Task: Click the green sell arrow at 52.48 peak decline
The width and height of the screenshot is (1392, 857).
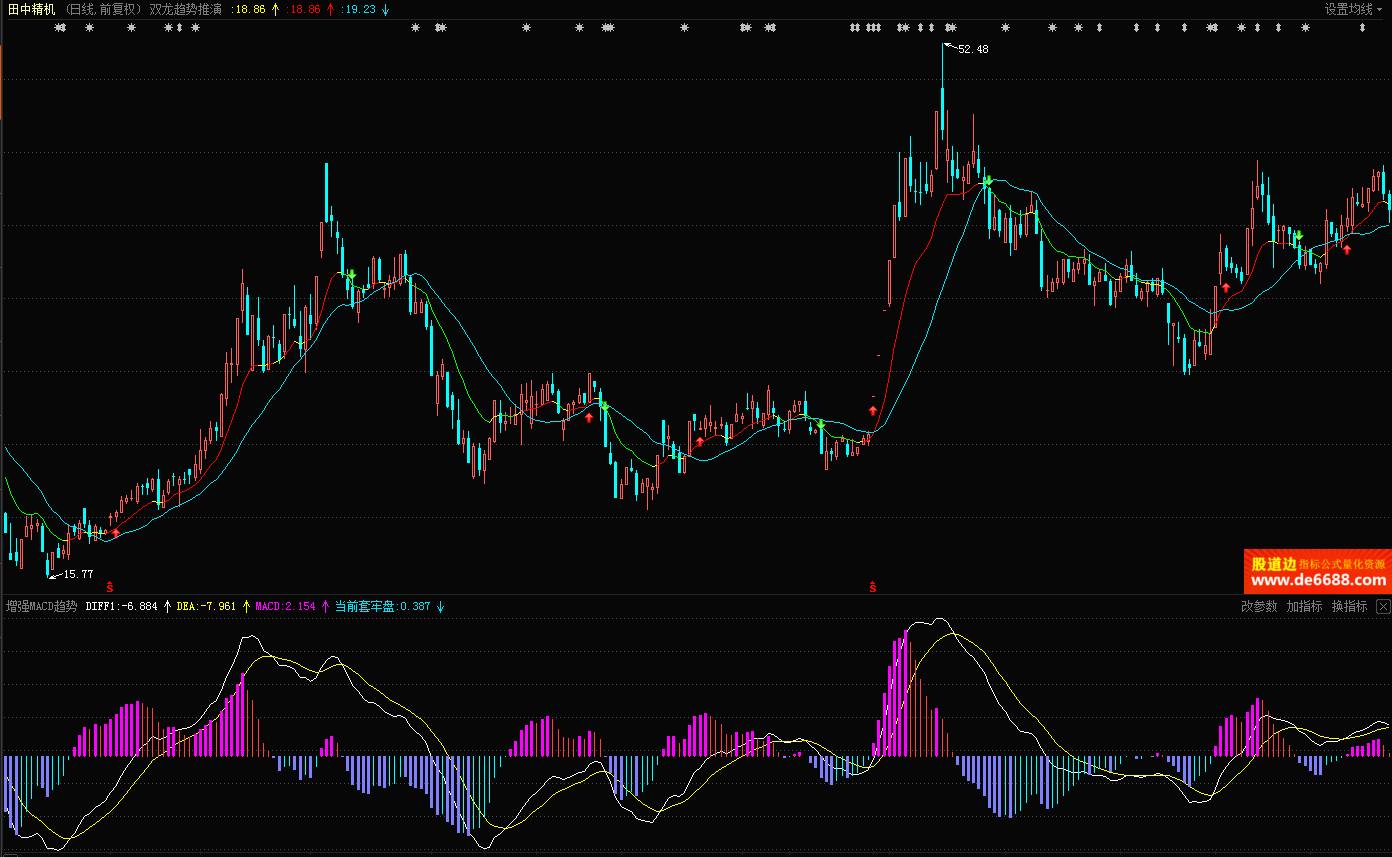Action: (987, 182)
